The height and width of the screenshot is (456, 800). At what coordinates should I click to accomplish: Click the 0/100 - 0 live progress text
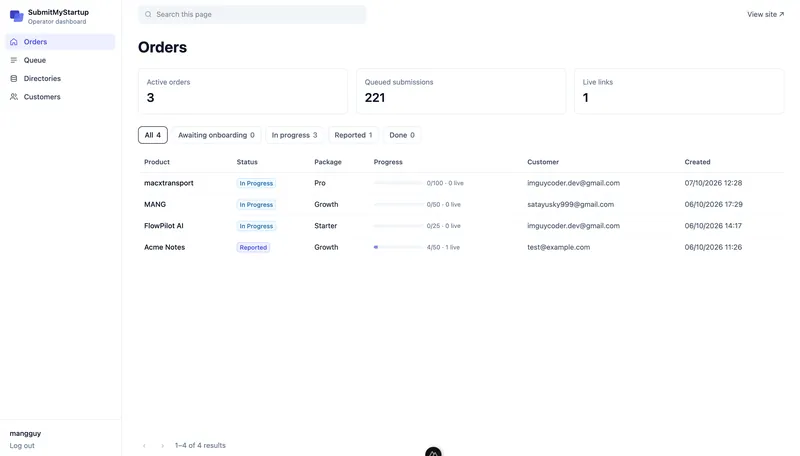point(445,183)
